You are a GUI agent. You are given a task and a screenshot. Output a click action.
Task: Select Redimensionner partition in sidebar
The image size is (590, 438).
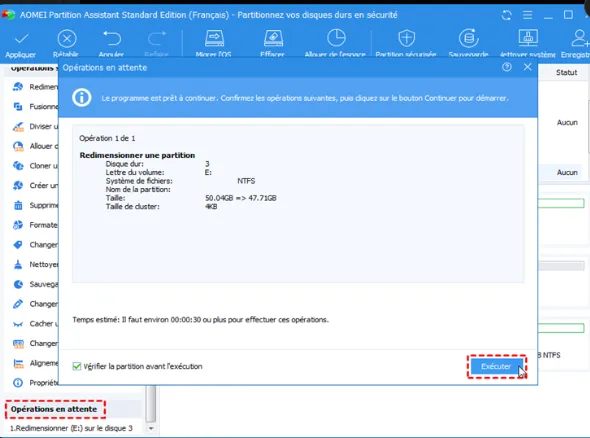click(x=35, y=87)
